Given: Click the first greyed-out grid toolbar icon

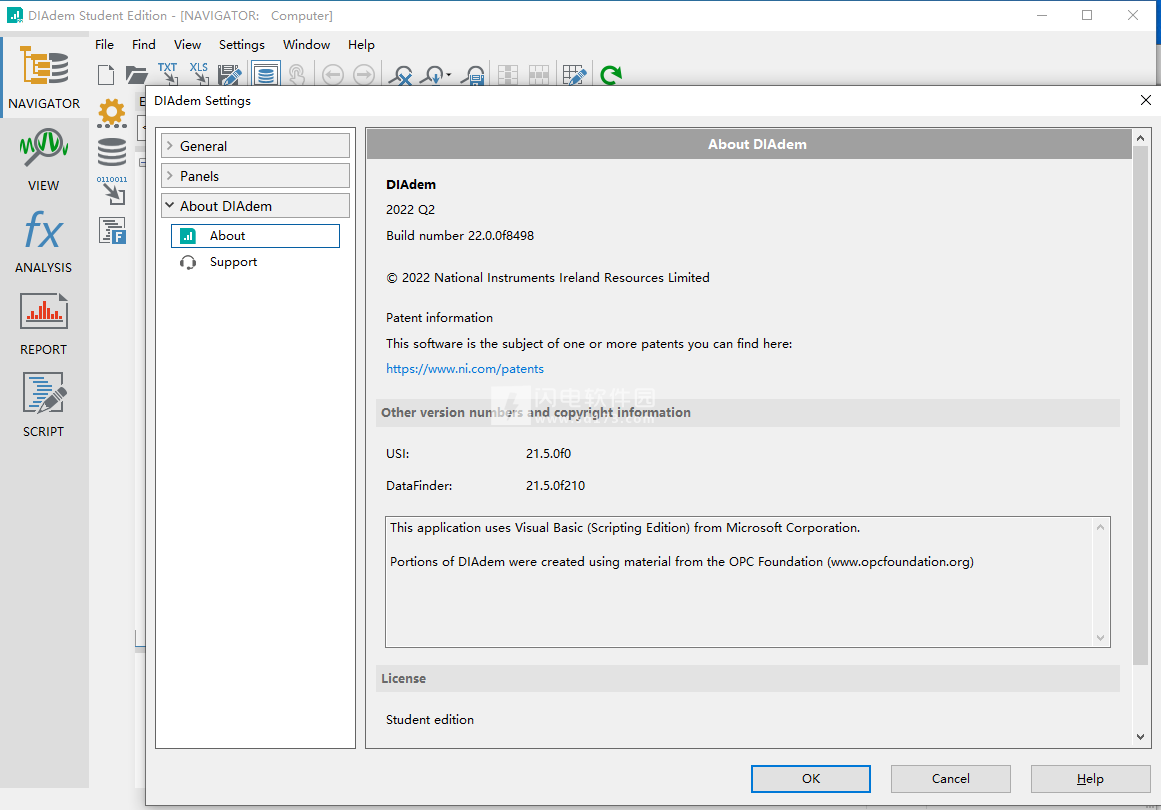Looking at the screenshot, I should click(x=508, y=75).
